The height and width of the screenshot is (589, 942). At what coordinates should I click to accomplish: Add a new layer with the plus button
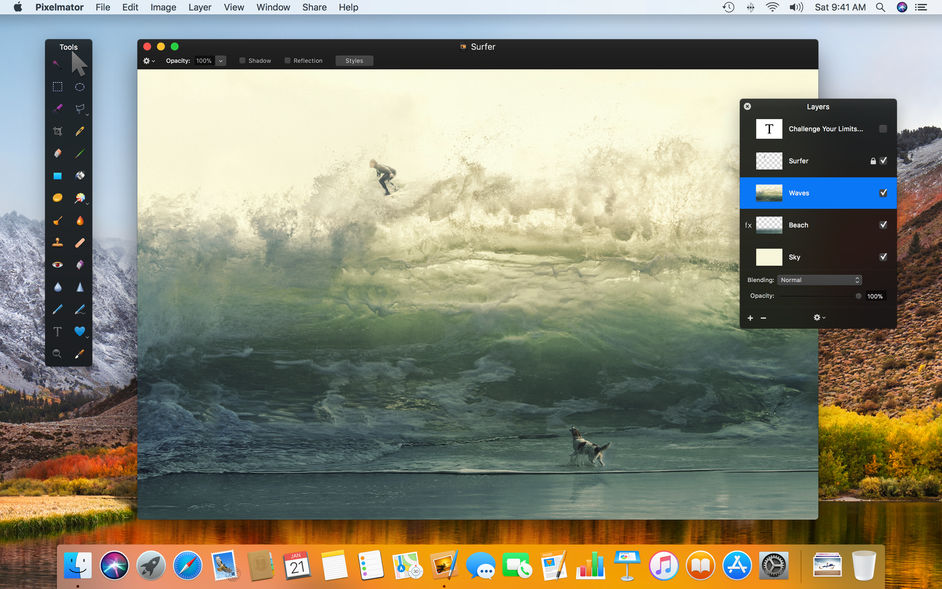click(750, 317)
